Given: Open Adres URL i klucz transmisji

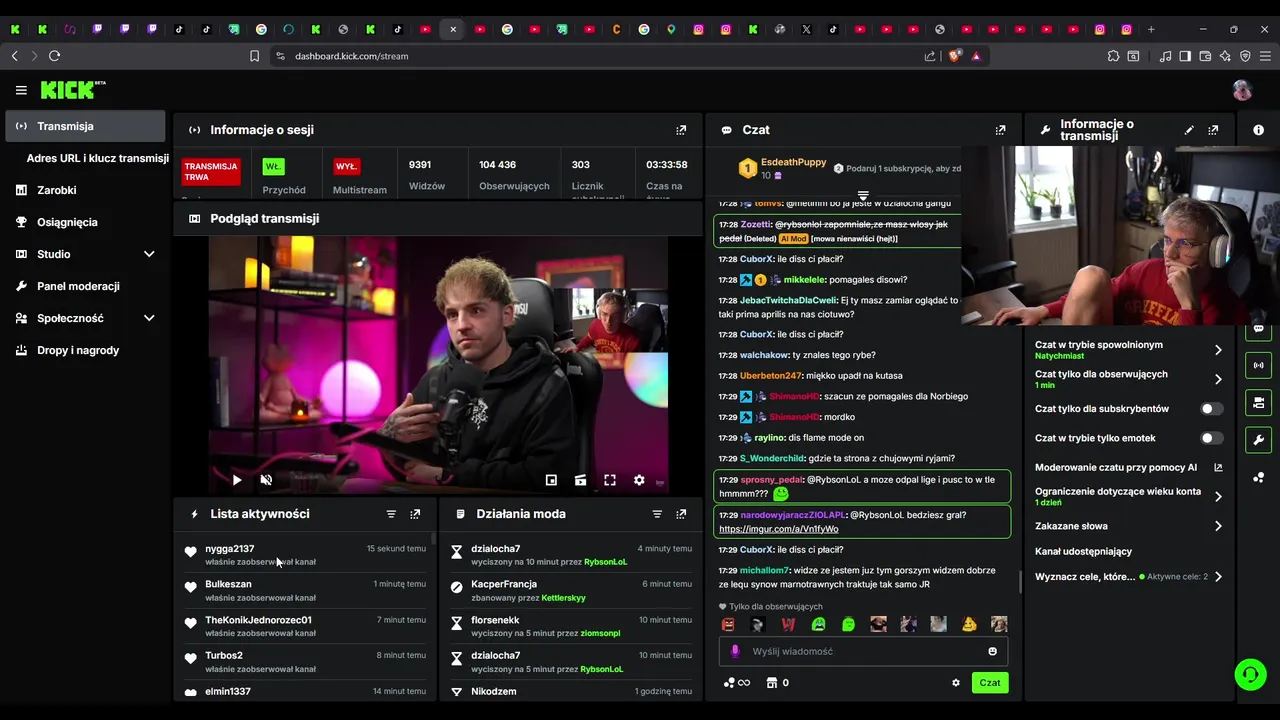Looking at the screenshot, I should (98, 158).
